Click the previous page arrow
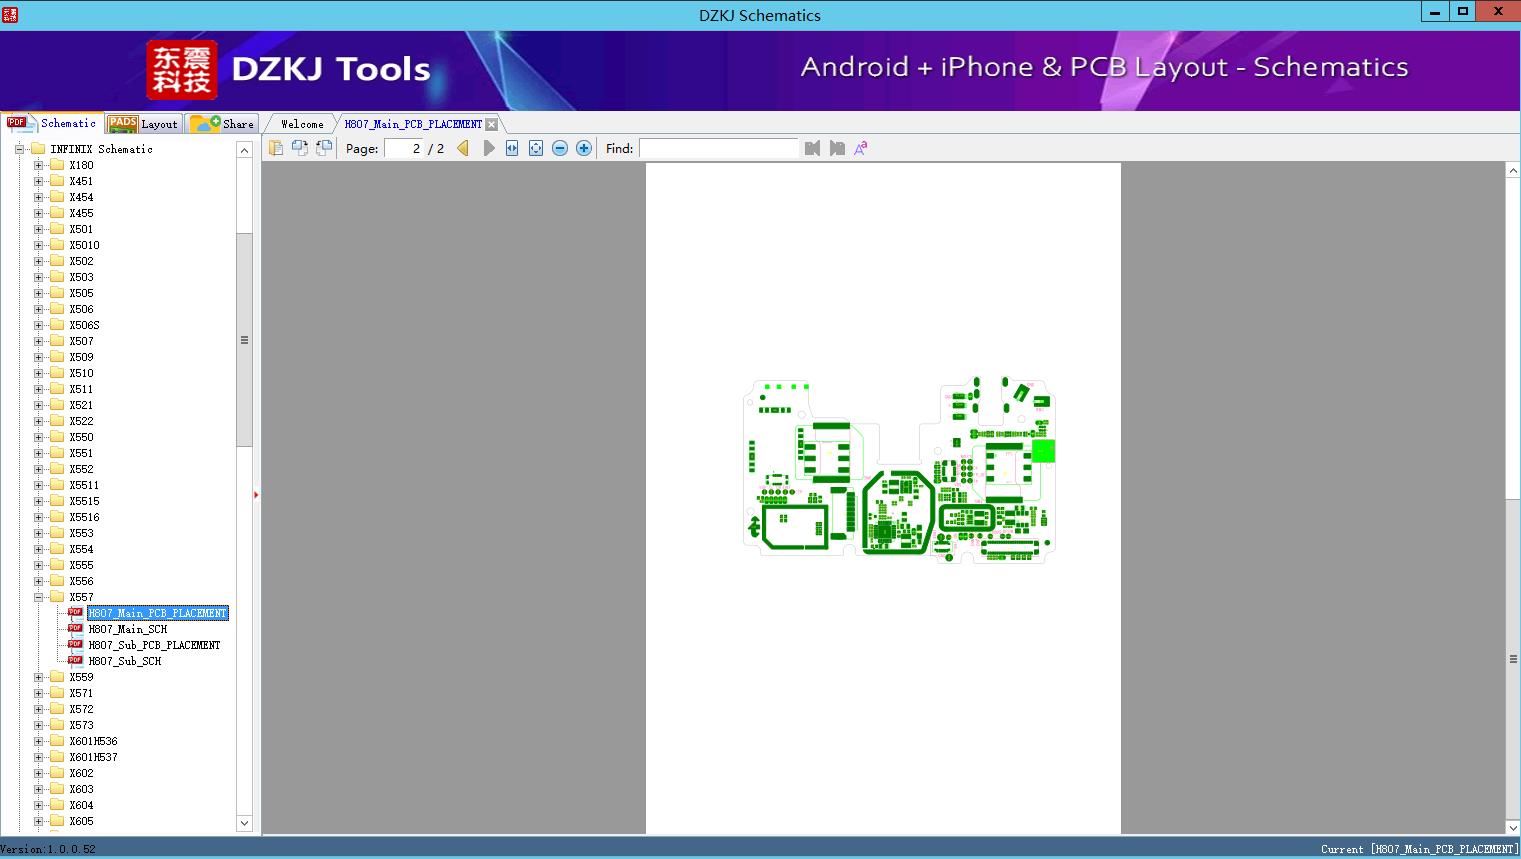The image size is (1521, 859). [x=463, y=148]
